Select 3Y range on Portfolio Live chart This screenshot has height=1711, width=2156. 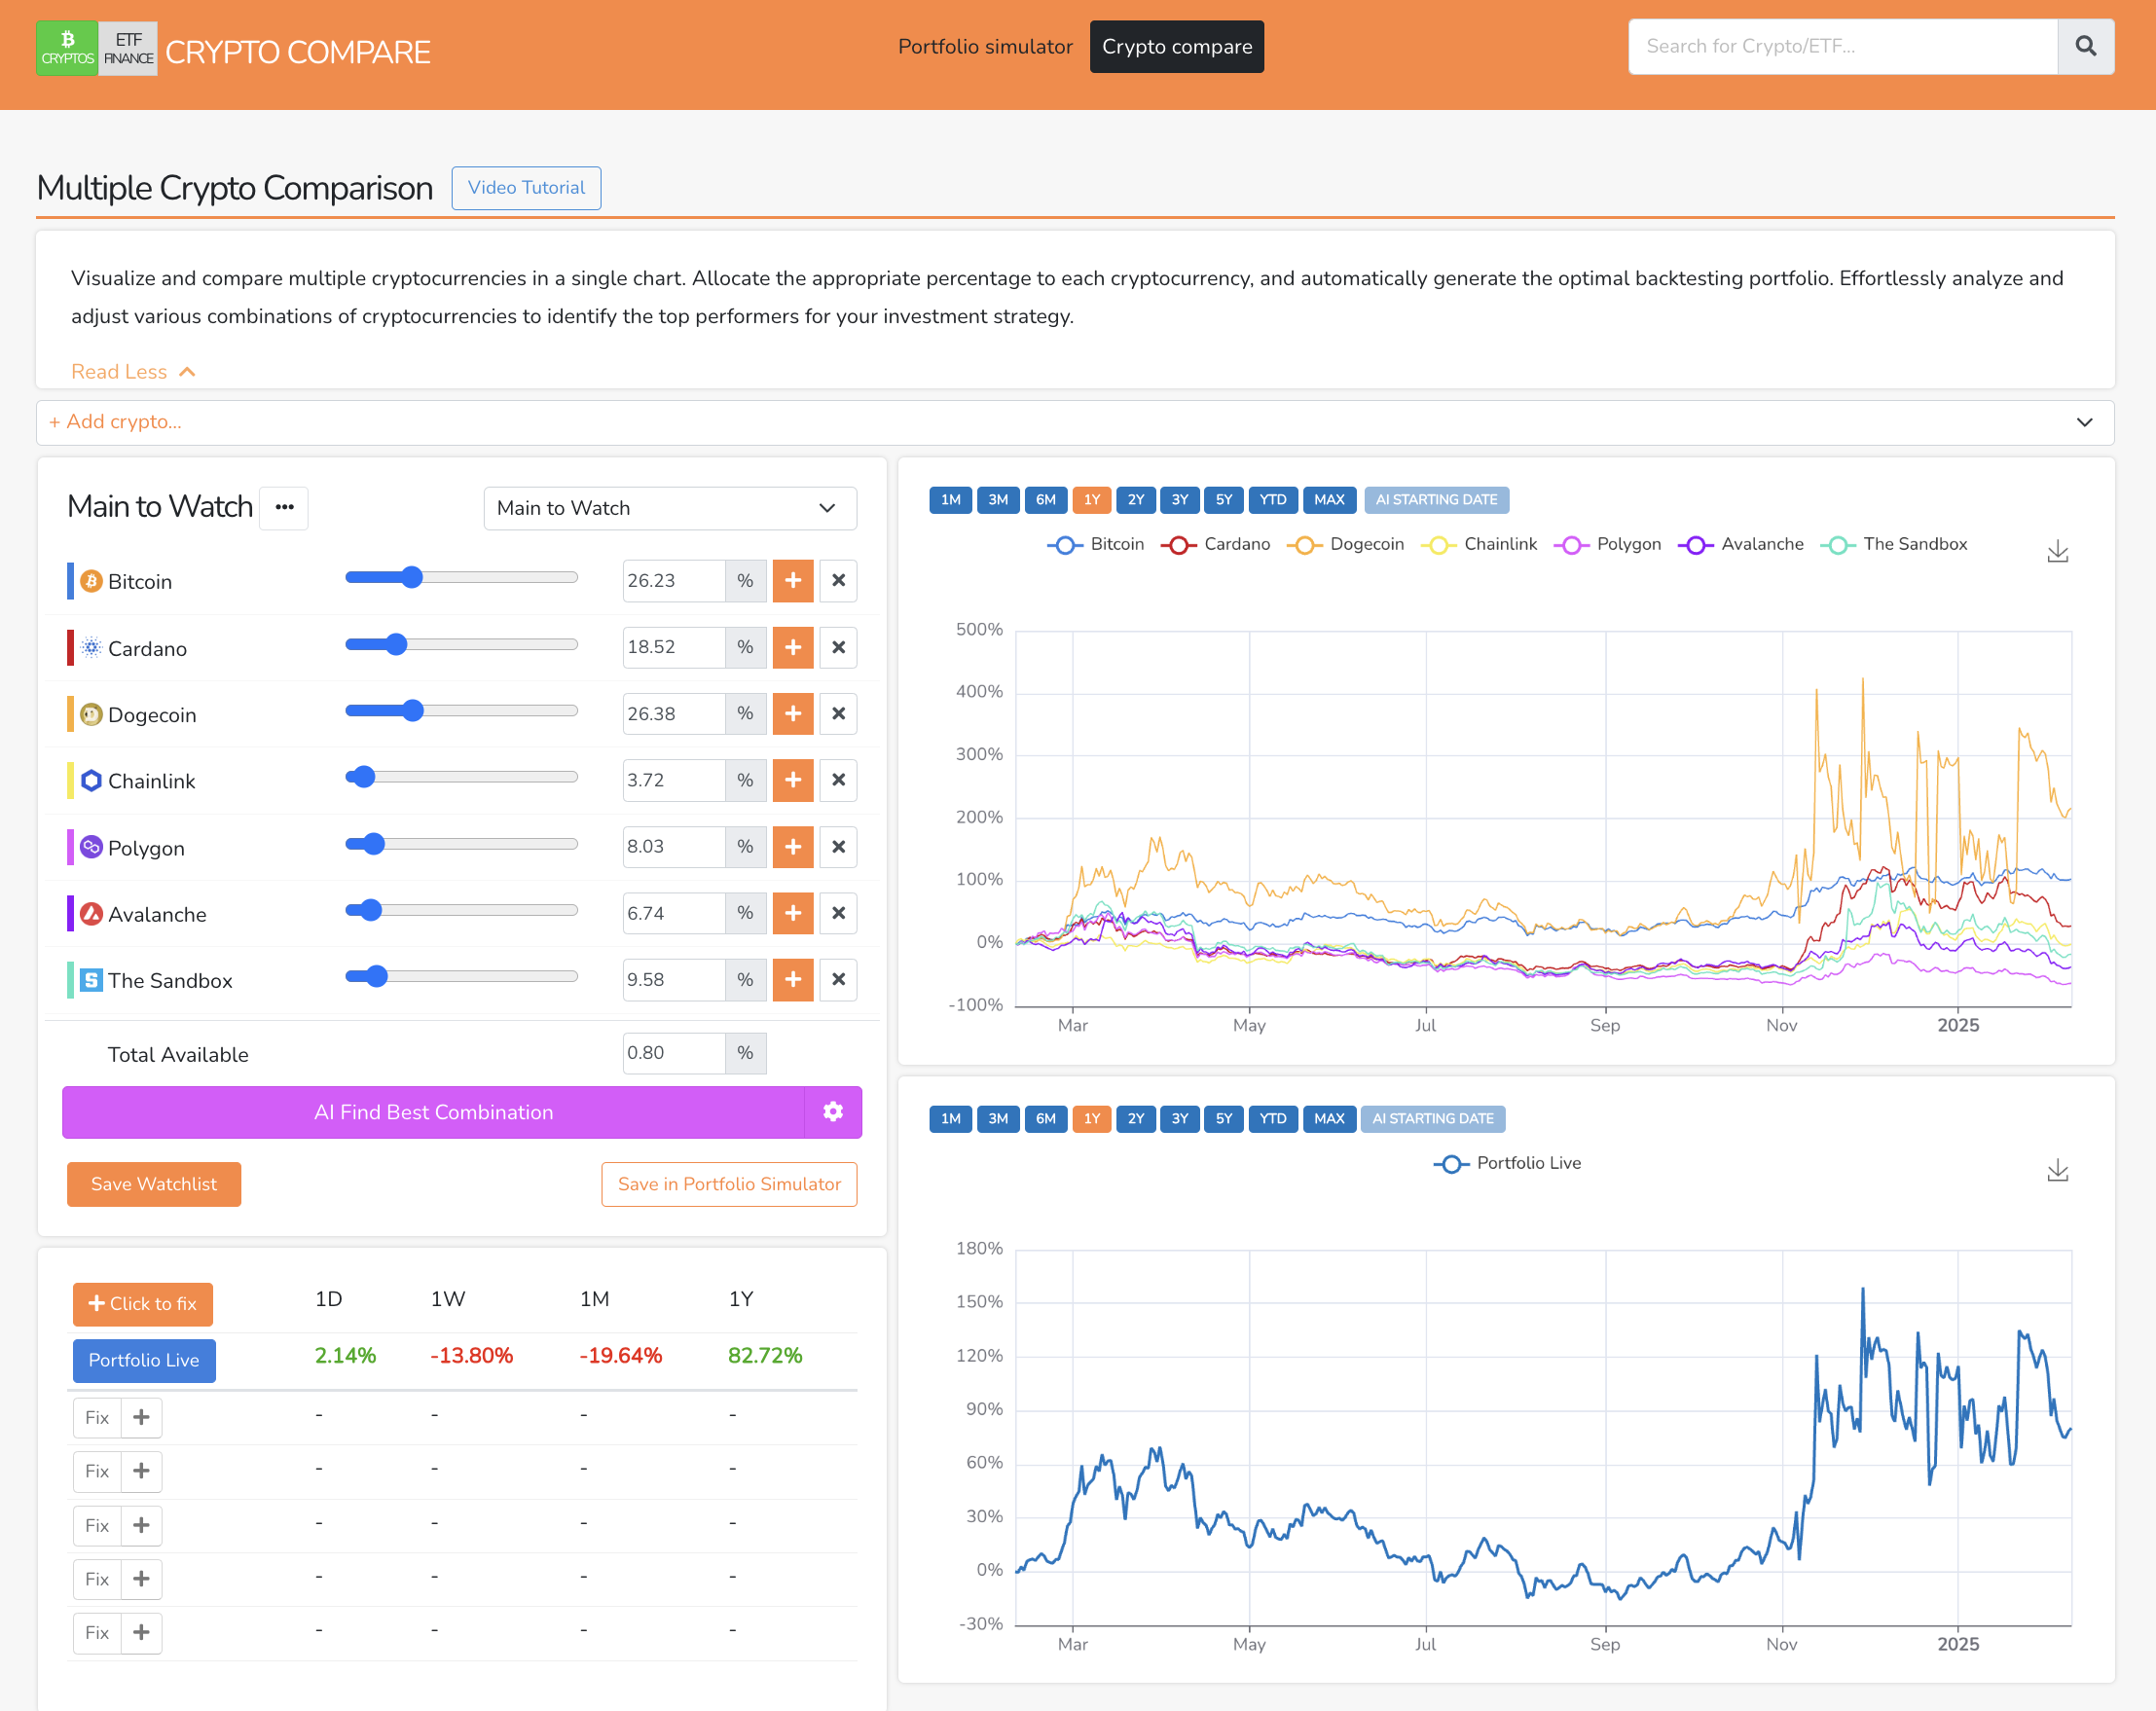(x=1180, y=1118)
